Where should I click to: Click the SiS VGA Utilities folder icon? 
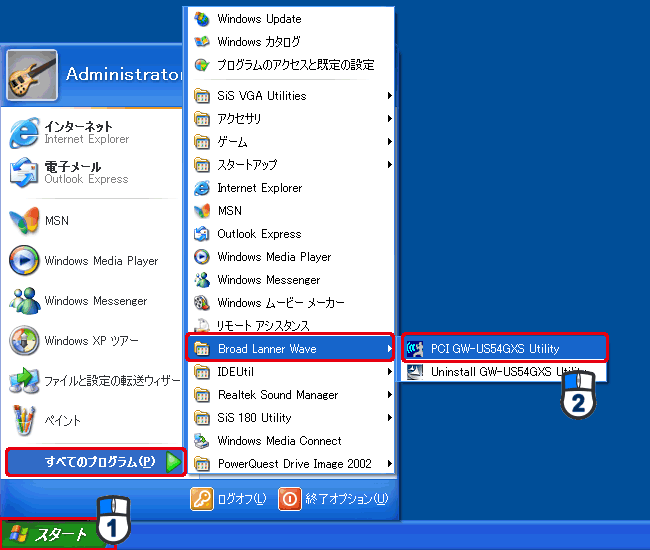pos(202,96)
